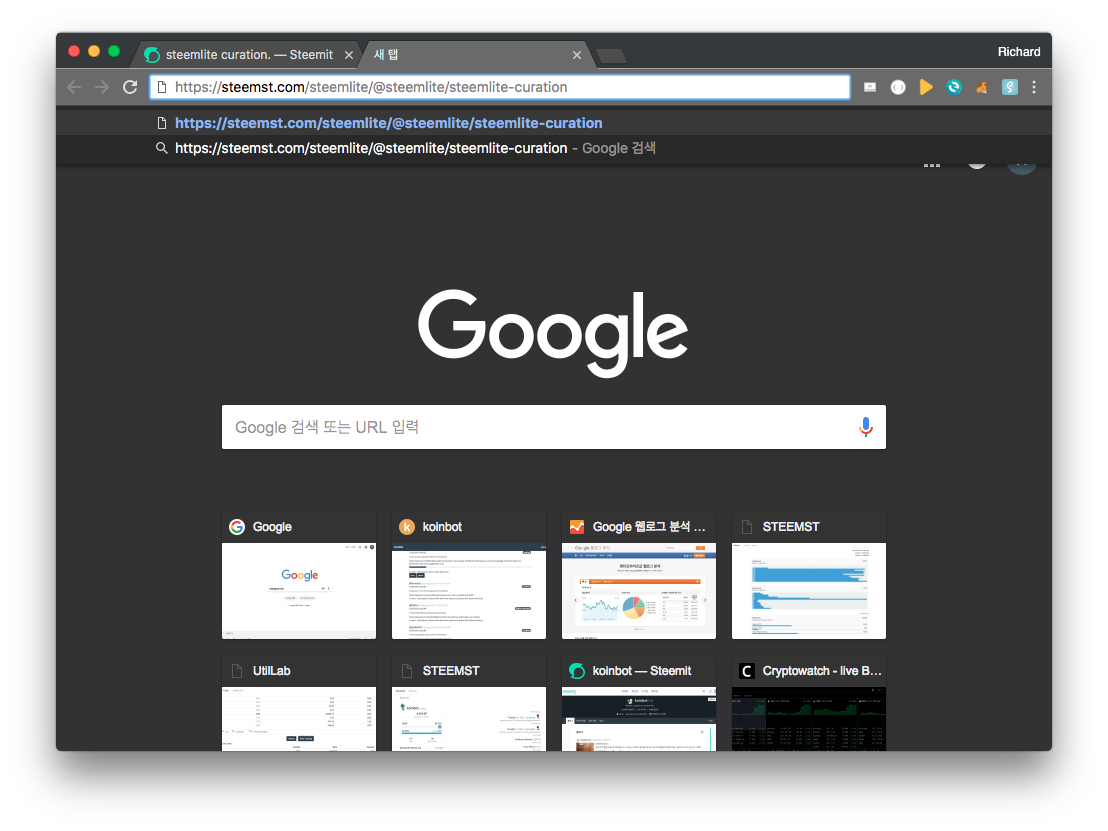Click the teal circular extension icon
The height and width of the screenshot is (831, 1108).
point(954,87)
